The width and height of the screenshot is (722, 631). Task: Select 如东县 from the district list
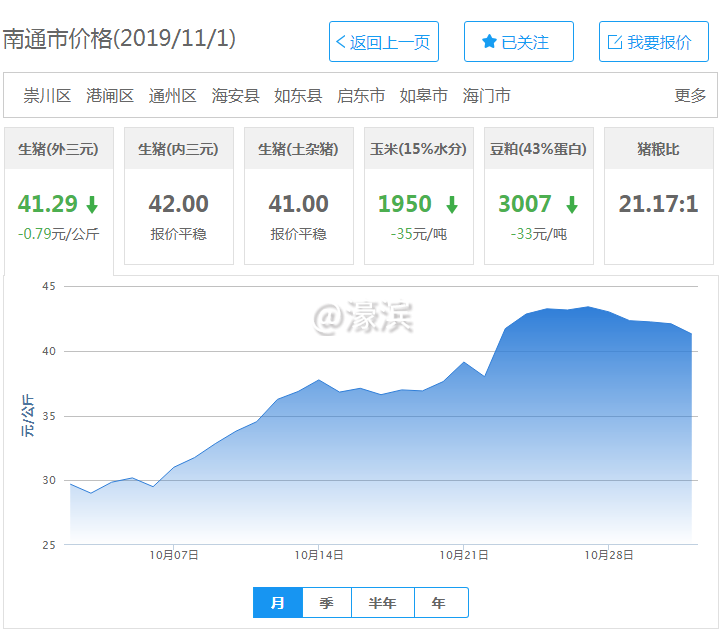coord(298,96)
